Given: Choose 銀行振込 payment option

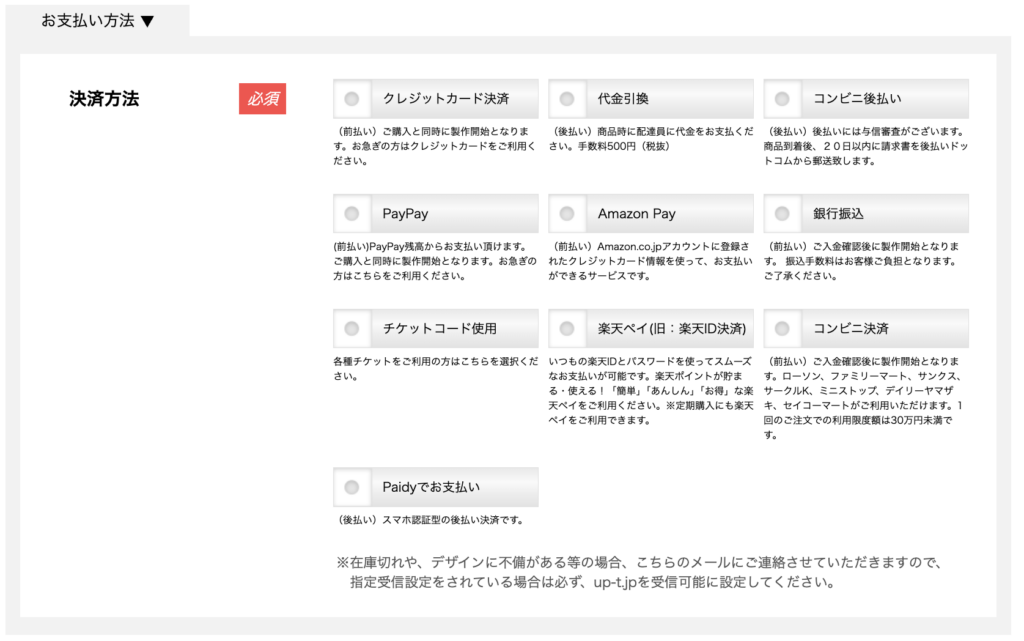Looking at the screenshot, I should pos(782,214).
